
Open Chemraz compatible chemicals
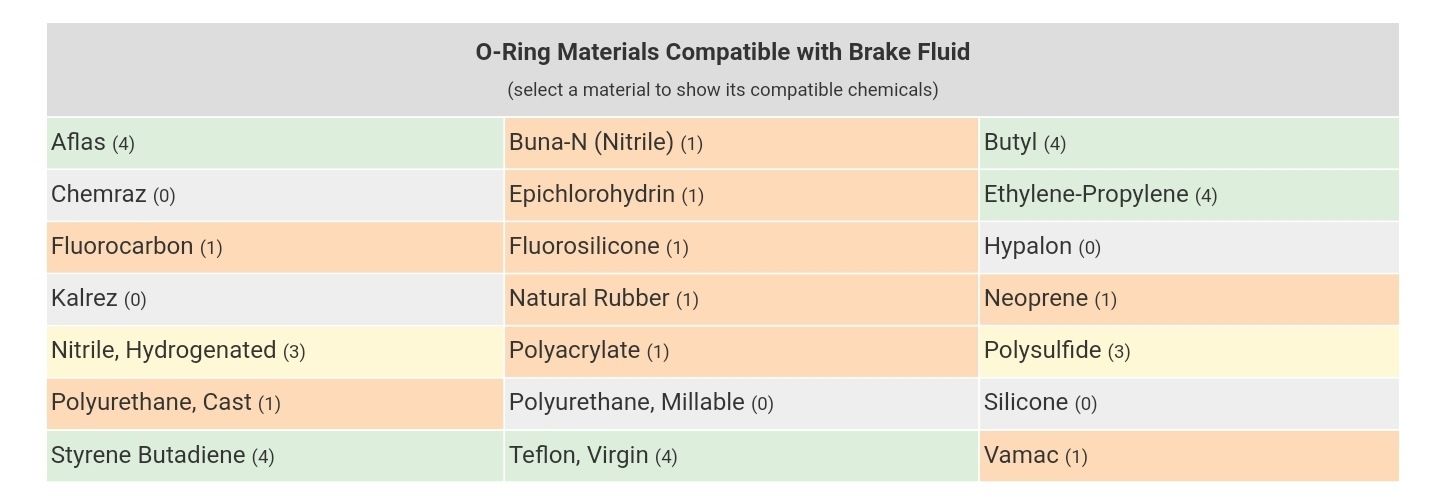[x=275, y=195]
